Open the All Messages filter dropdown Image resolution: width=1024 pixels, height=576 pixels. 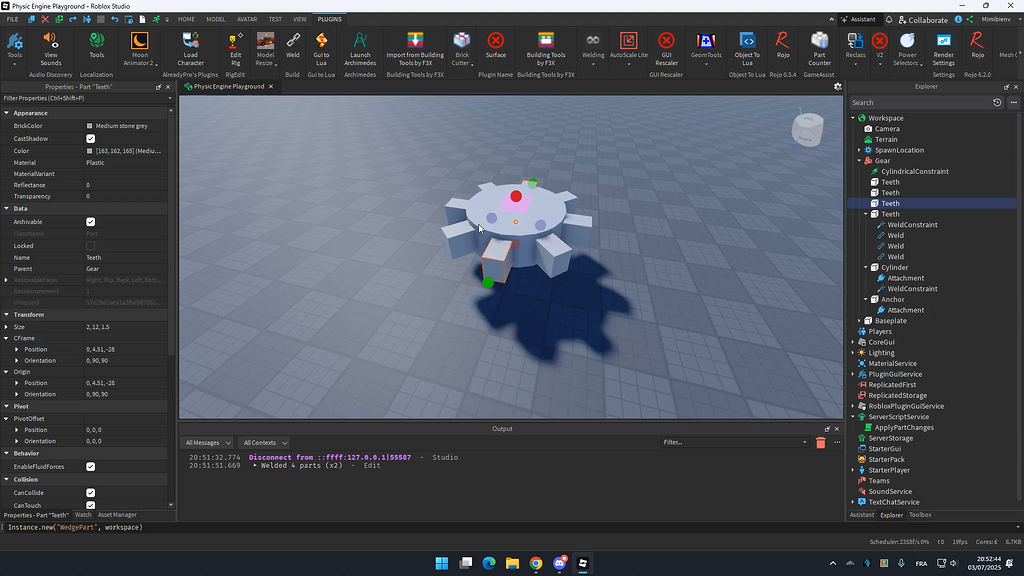[x=207, y=442]
